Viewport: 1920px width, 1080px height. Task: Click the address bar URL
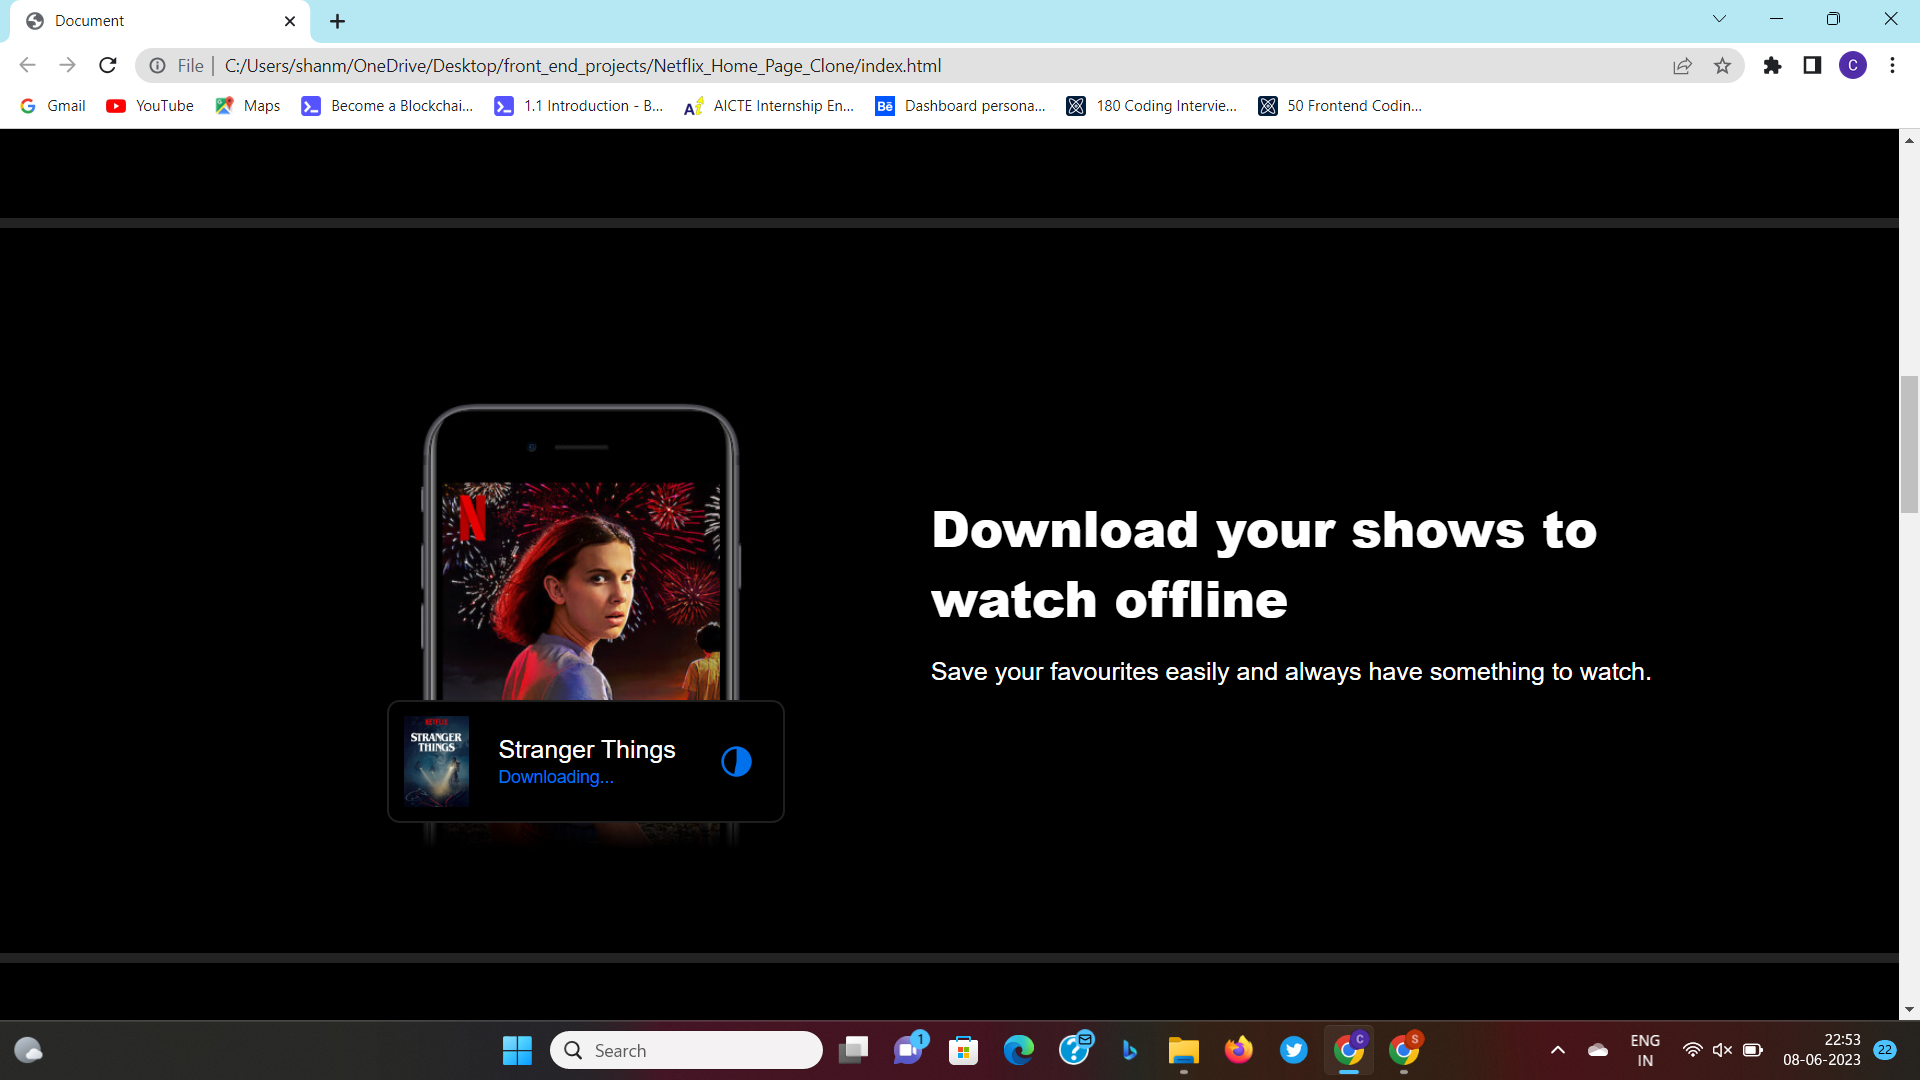click(582, 66)
